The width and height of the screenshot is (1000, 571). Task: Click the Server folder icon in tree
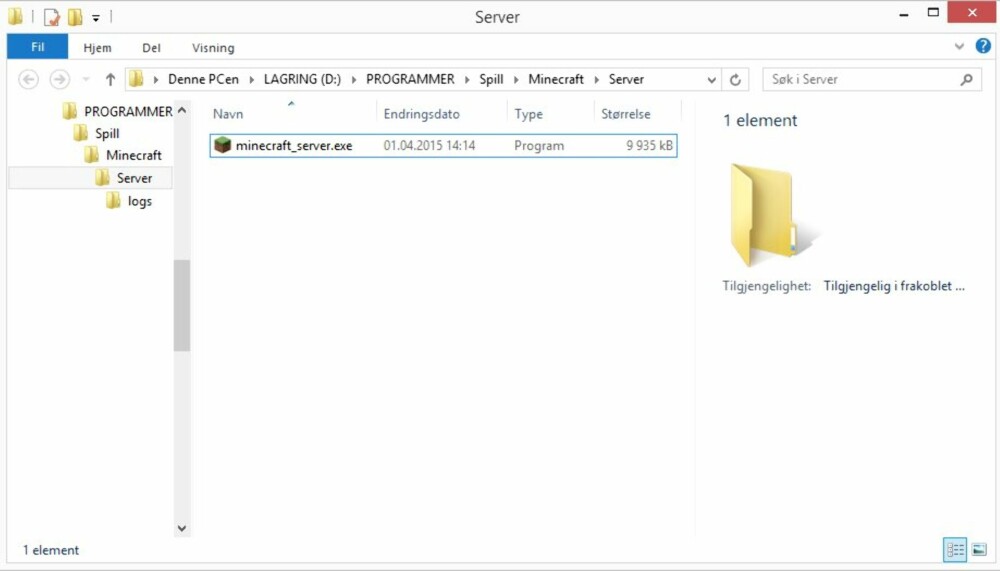tap(102, 178)
